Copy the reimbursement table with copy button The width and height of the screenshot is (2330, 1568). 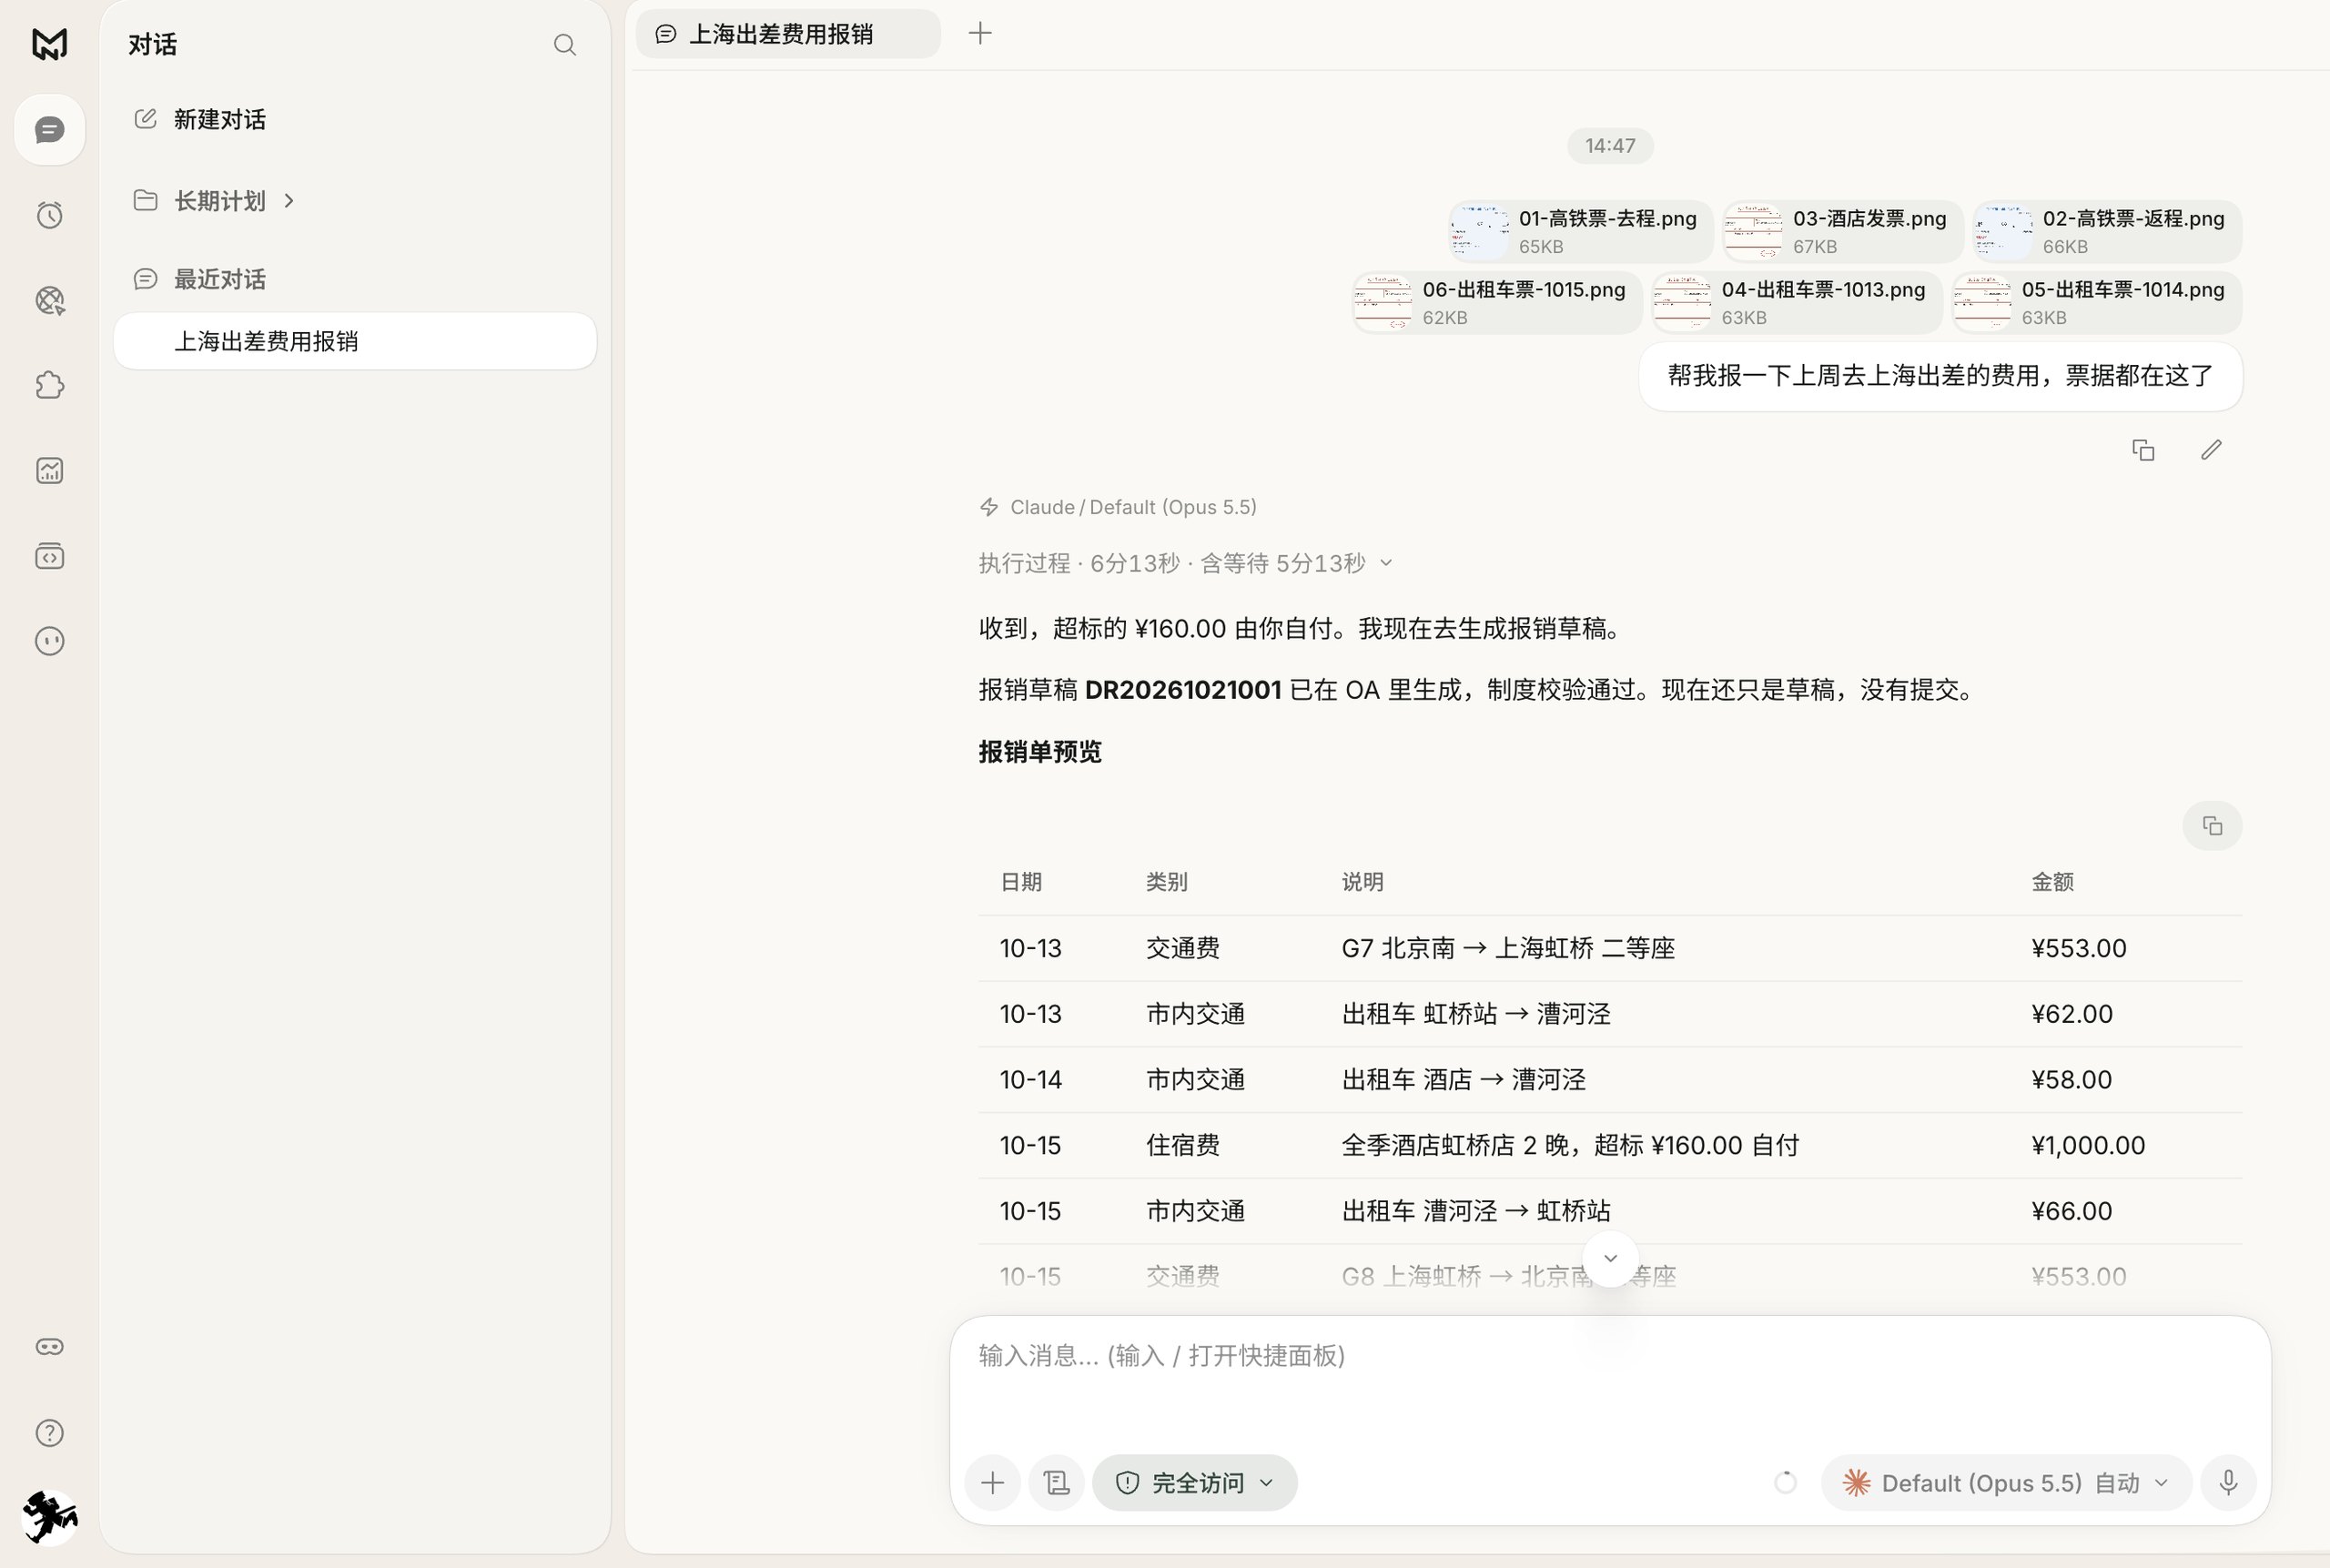[2212, 826]
